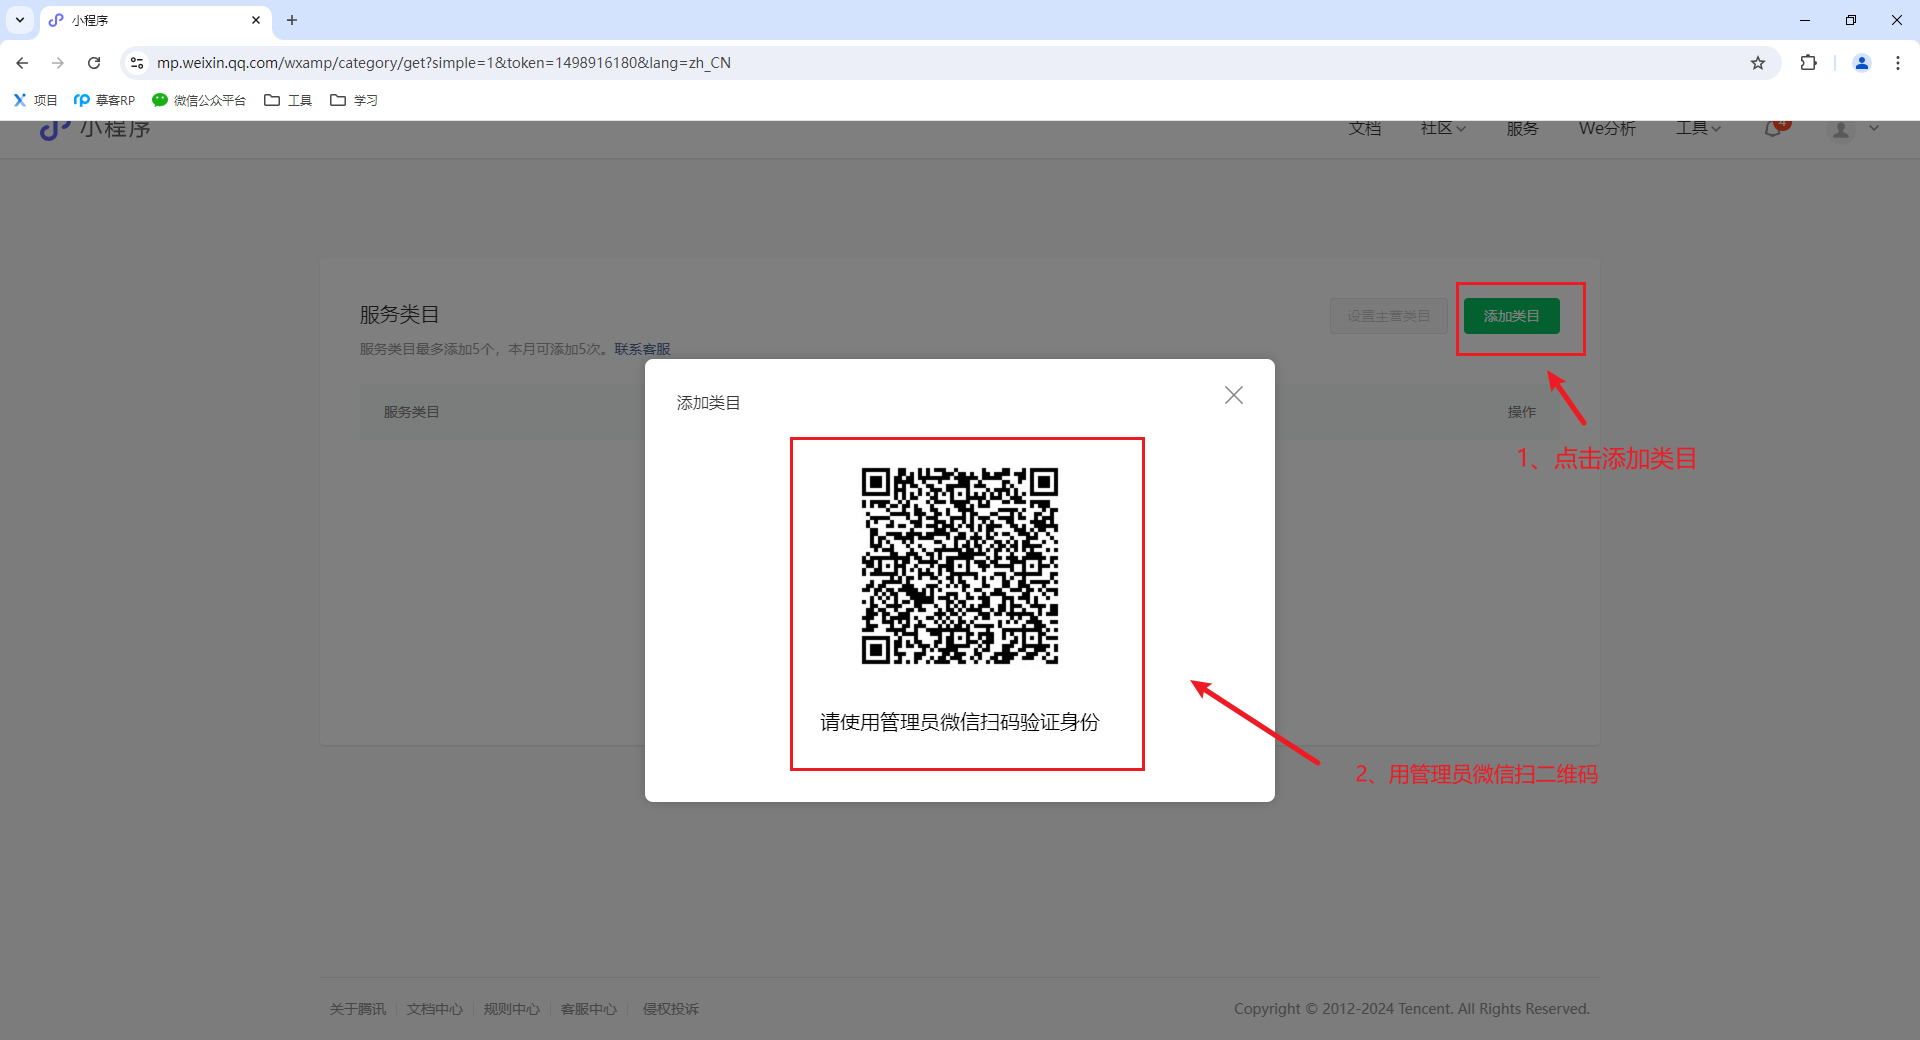The image size is (1920, 1040).
Task: Open 工具 bookmarks folder
Action: pos(288,100)
